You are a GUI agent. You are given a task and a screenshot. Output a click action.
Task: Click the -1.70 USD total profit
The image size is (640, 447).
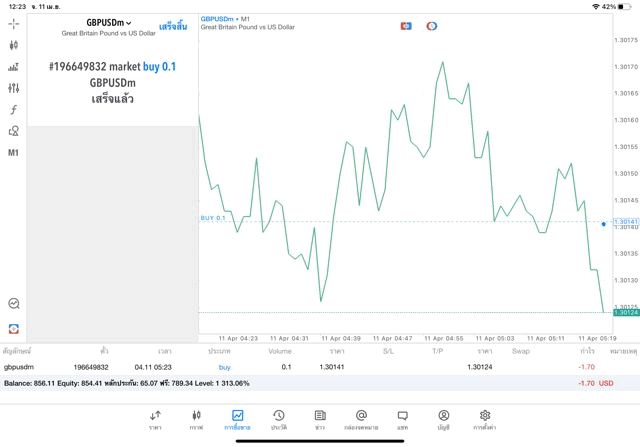point(596,383)
